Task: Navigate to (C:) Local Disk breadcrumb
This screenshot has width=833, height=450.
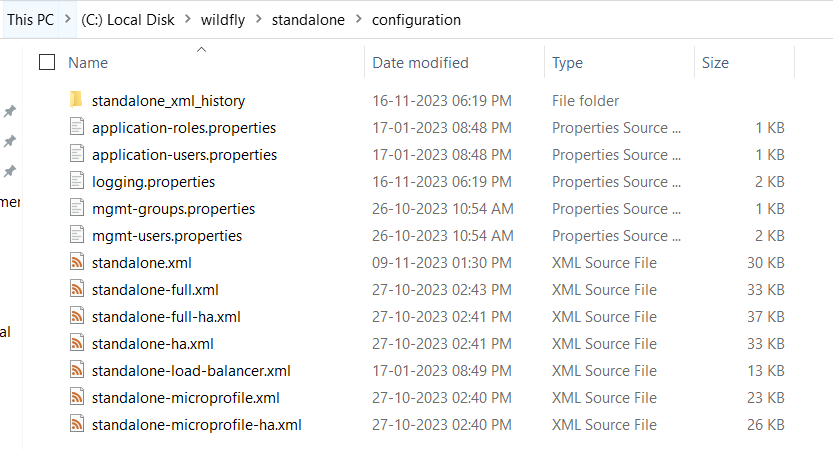Action: (128, 20)
